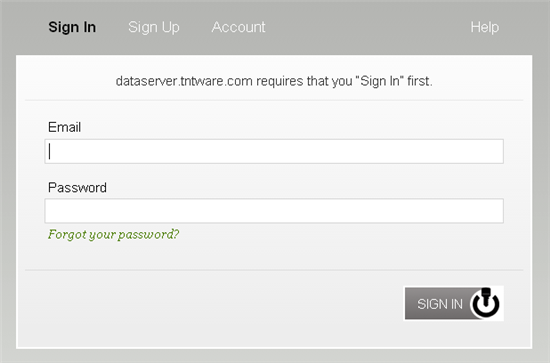The image size is (550, 363).
Task: Click the dataserver.tntware.com sign-in notice text
Action: point(274,81)
